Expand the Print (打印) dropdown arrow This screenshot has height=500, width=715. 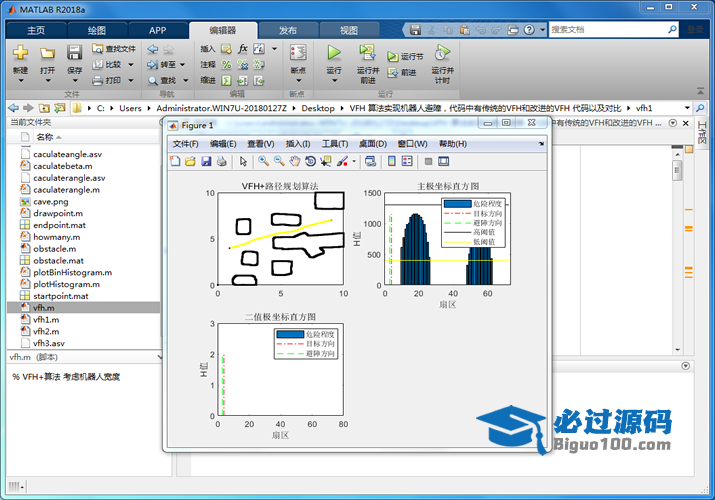(x=130, y=81)
